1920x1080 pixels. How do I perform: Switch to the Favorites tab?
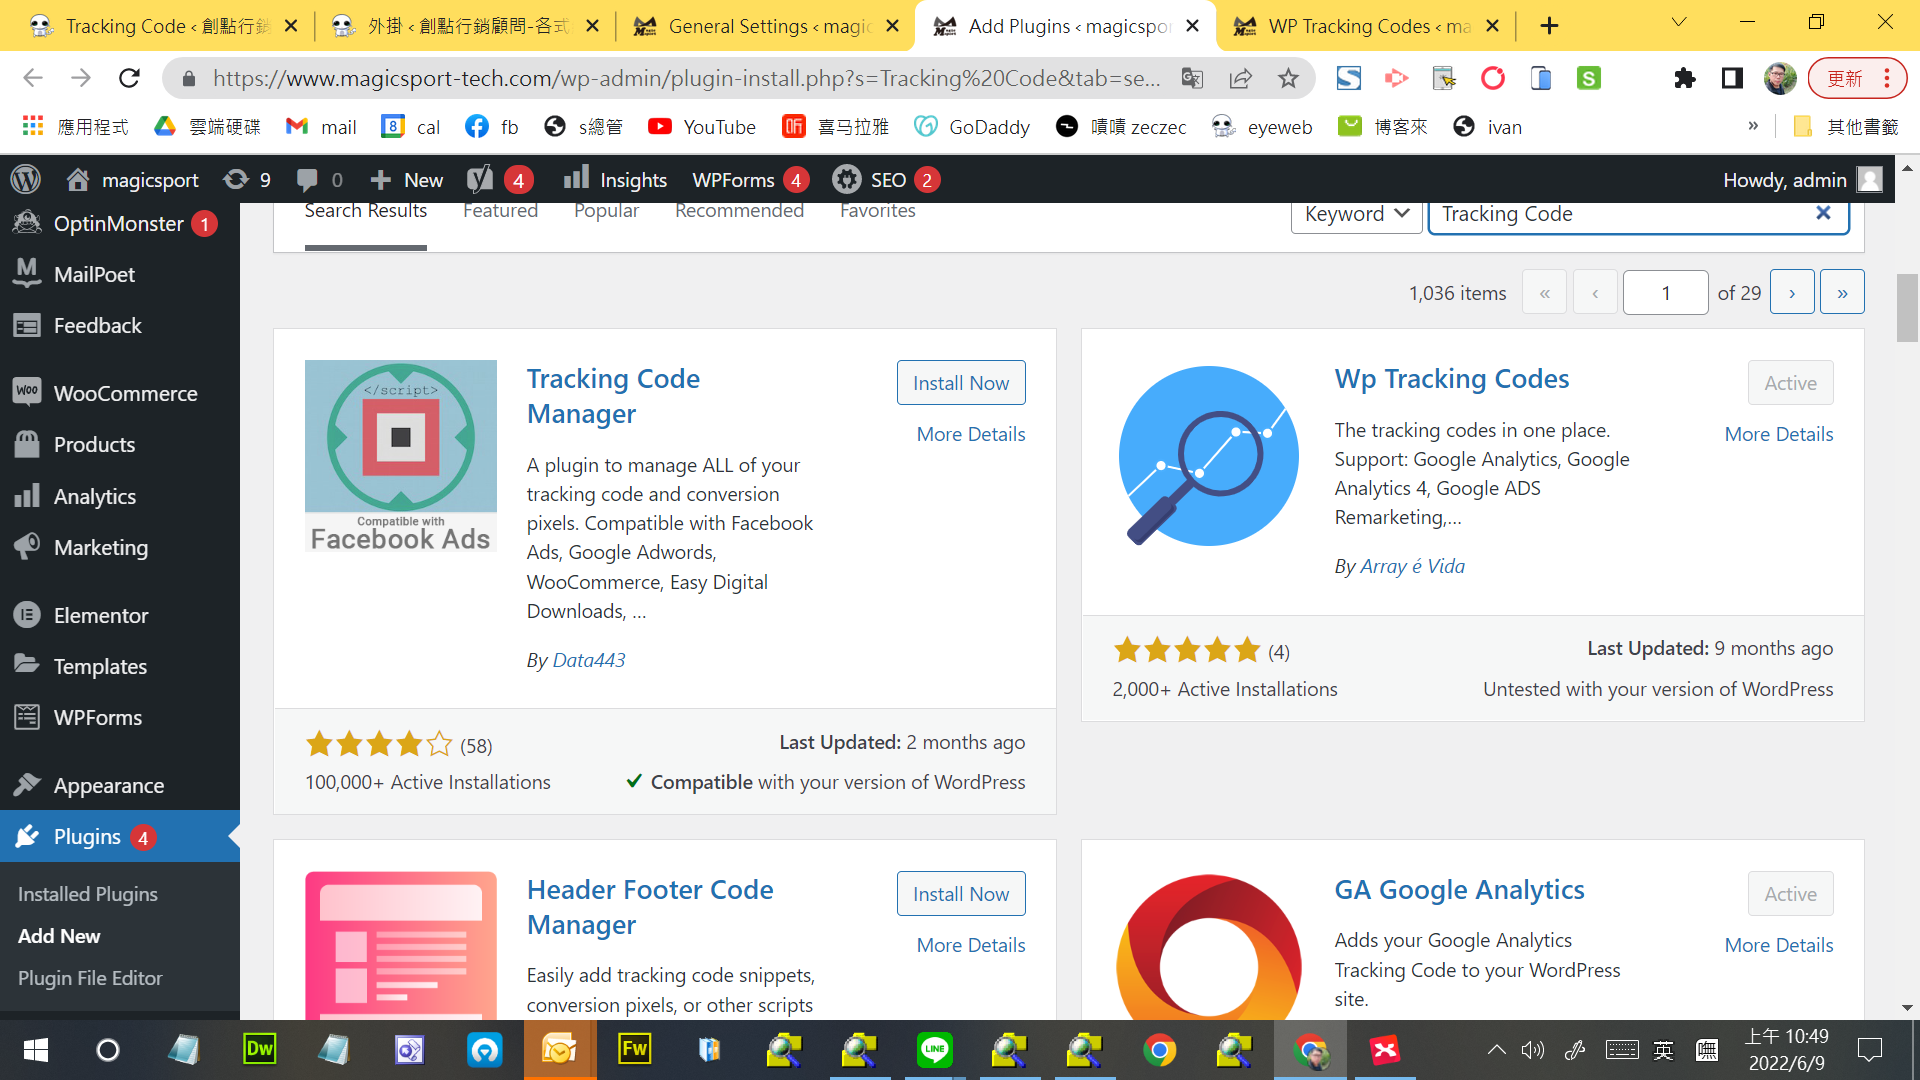coord(878,211)
